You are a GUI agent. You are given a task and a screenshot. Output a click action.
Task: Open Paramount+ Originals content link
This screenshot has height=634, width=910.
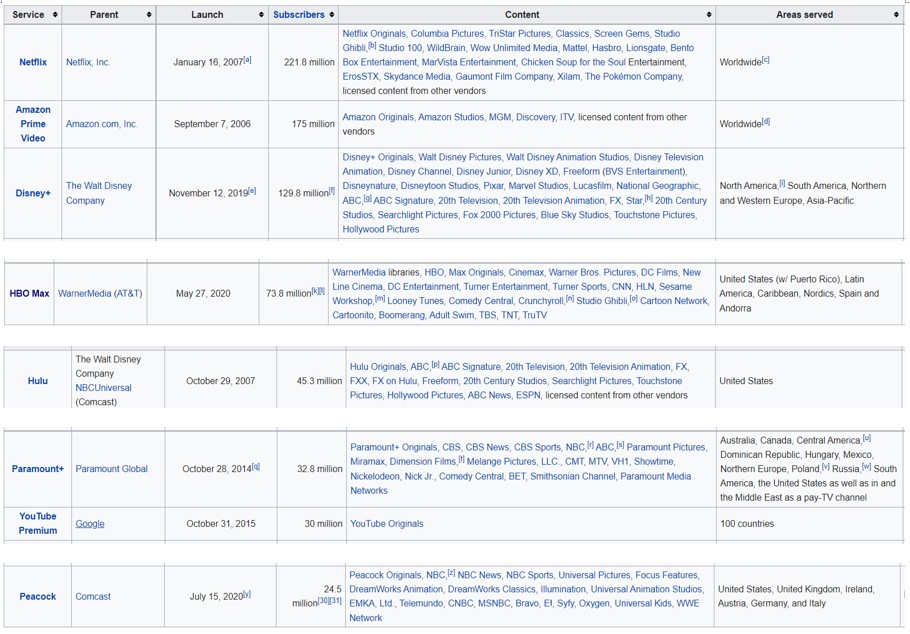[393, 447]
